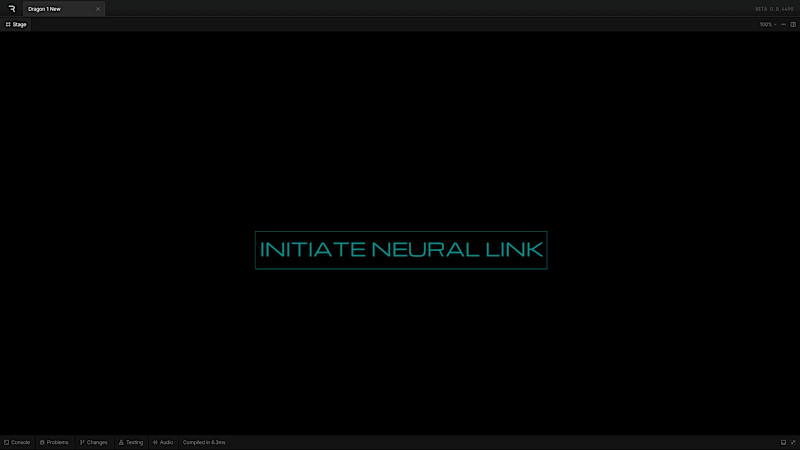This screenshot has height=450, width=800.
Task: Open the 100% zoom dropdown
Action: [x=767, y=24]
